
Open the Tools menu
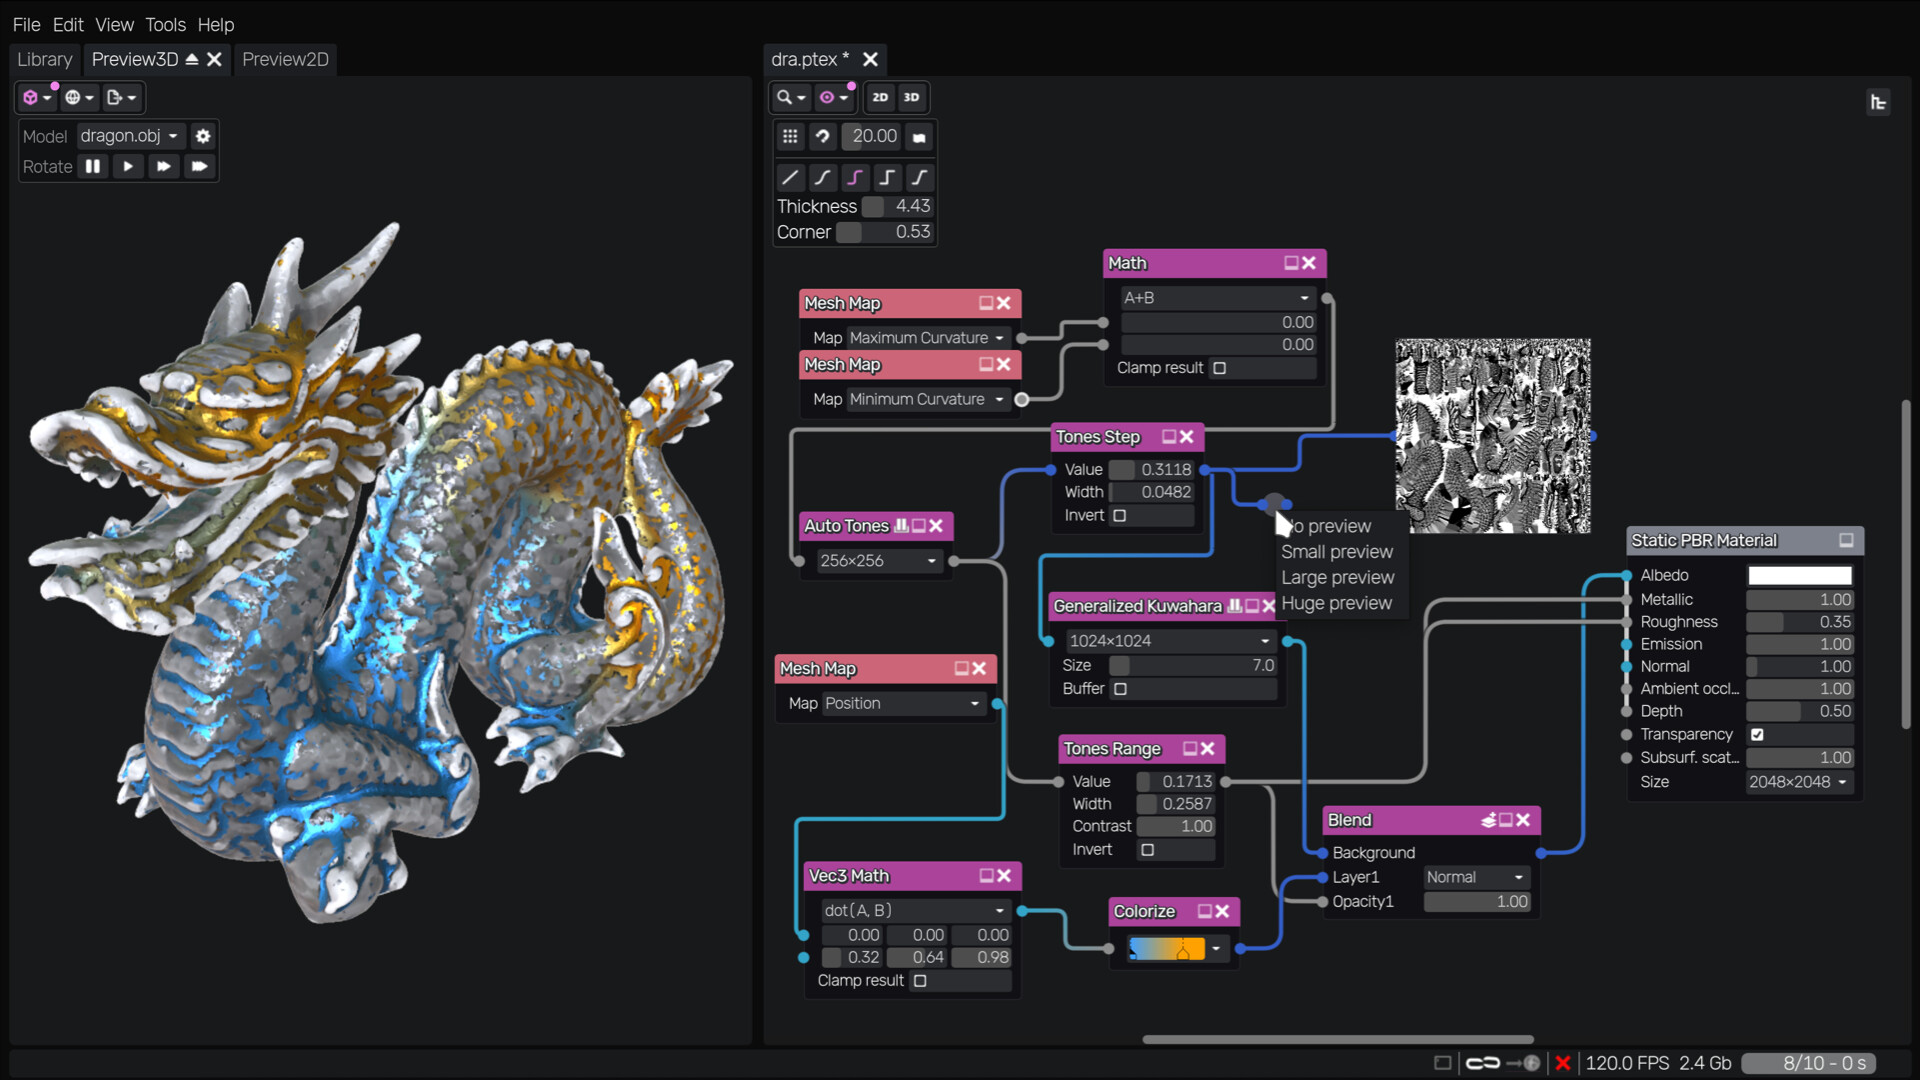[x=164, y=24]
